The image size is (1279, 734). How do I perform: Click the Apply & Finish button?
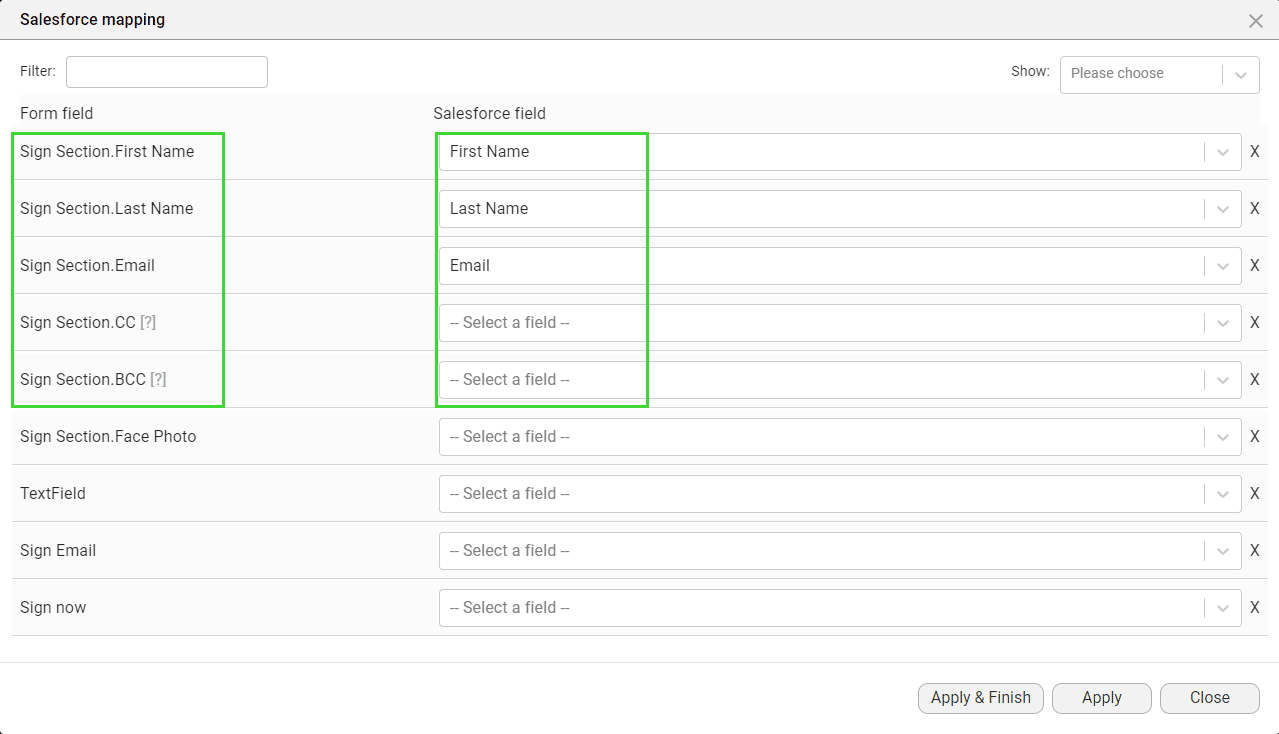click(x=980, y=698)
